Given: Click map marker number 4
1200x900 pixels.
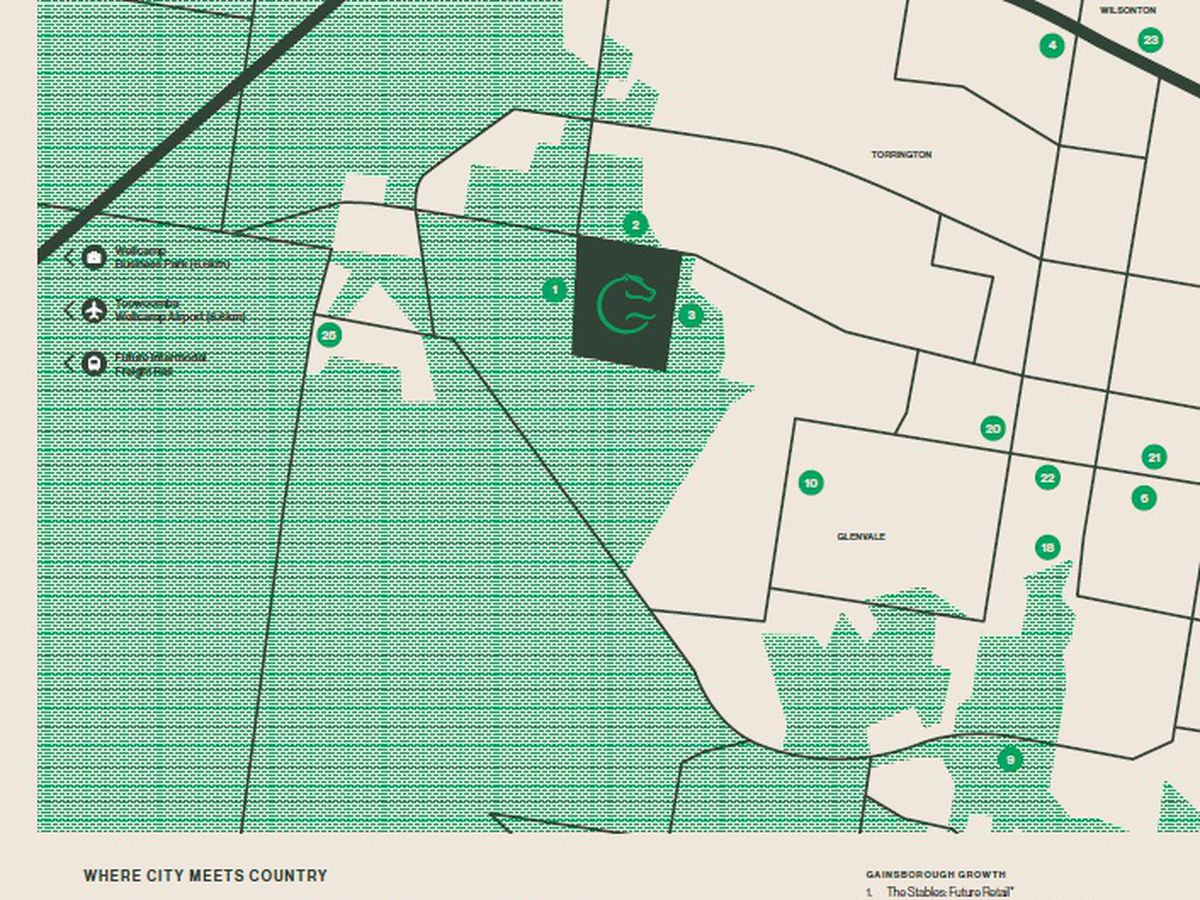Looking at the screenshot, I should click(x=1051, y=45).
